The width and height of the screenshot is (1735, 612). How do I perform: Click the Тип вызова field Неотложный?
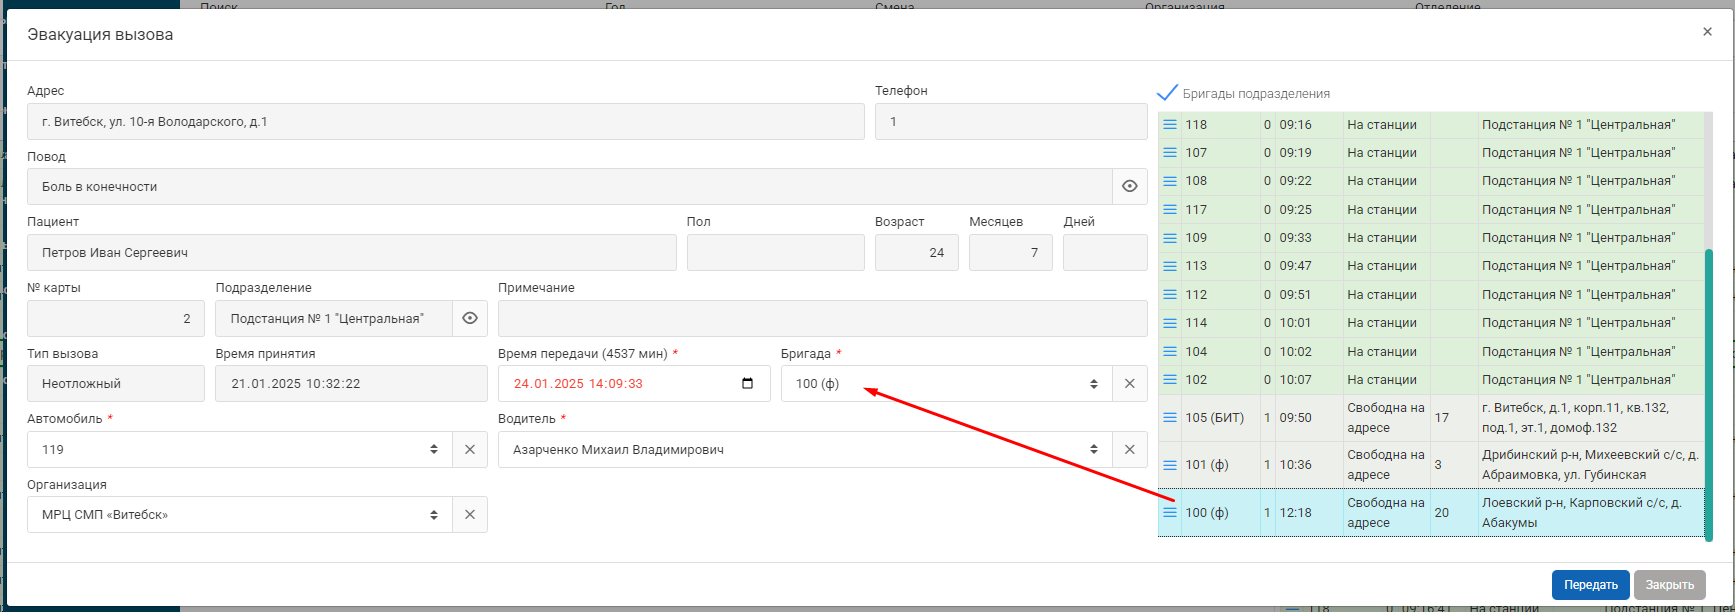116,384
